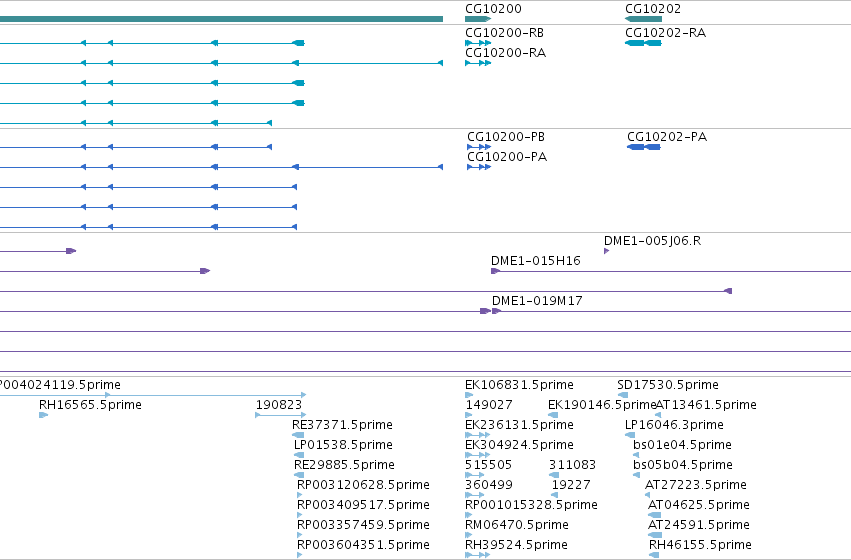Select the 190823 feature label

(x=279, y=405)
